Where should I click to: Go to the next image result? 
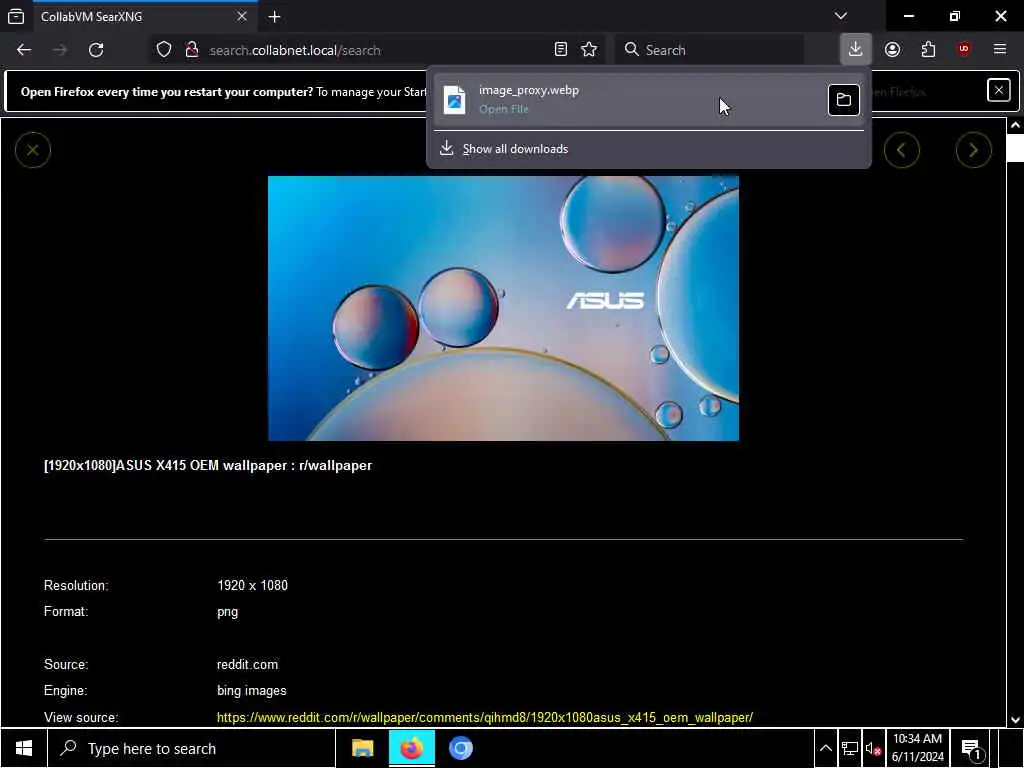coord(973,150)
